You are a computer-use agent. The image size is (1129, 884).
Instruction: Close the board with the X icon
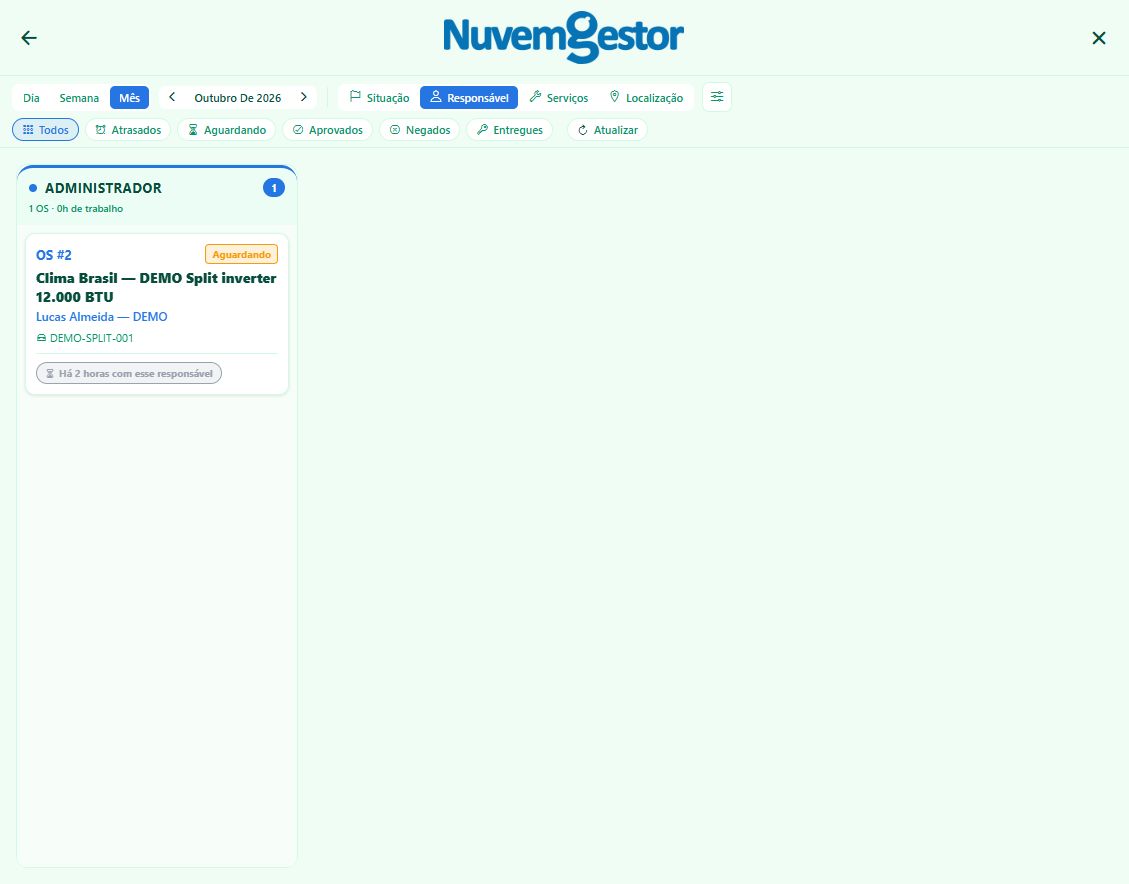click(x=1099, y=38)
